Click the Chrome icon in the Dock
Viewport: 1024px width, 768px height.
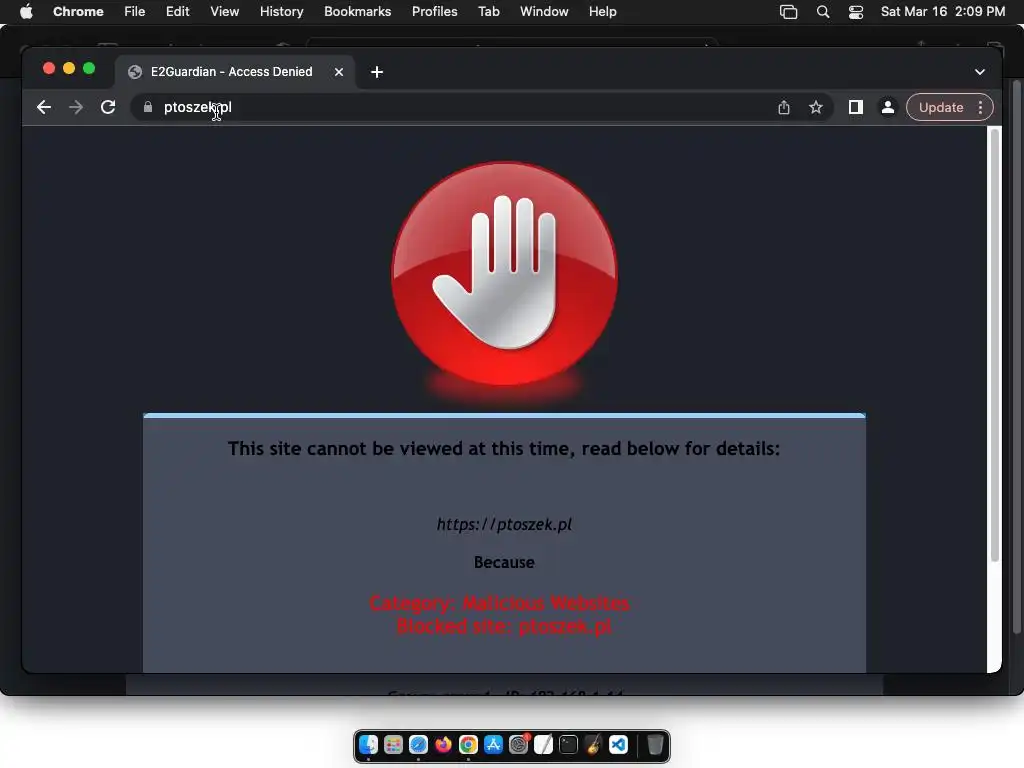(468, 744)
